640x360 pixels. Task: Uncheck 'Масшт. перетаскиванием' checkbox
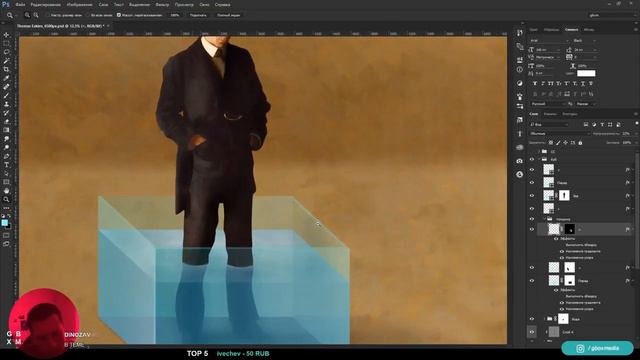(x=119, y=15)
